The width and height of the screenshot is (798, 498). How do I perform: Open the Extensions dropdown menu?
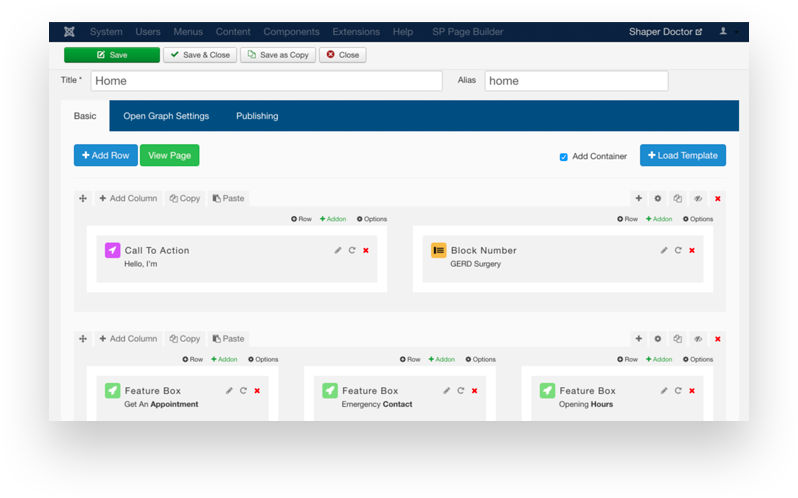[x=356, y=32]
